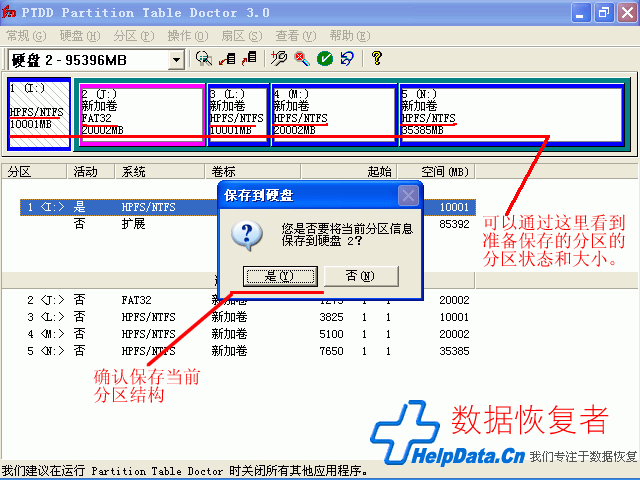Click the status bar recommendation message

[x=186, y=471]
